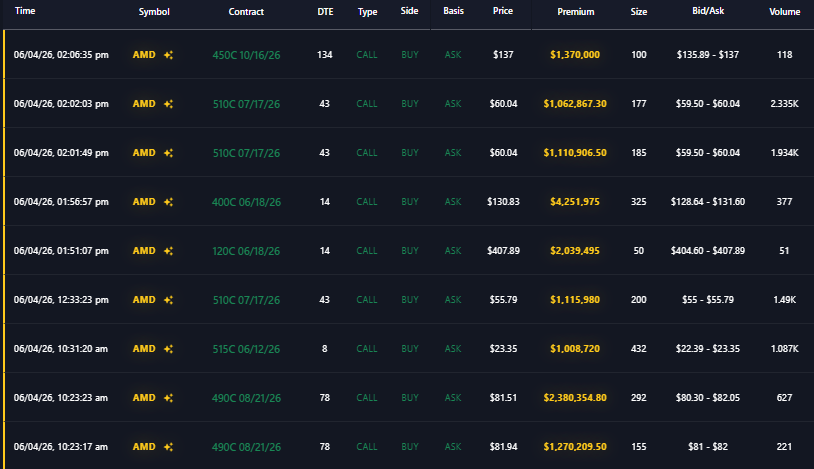Click timestamp 06/04/26, 10:23:23 am

click(x=61, y=398)
